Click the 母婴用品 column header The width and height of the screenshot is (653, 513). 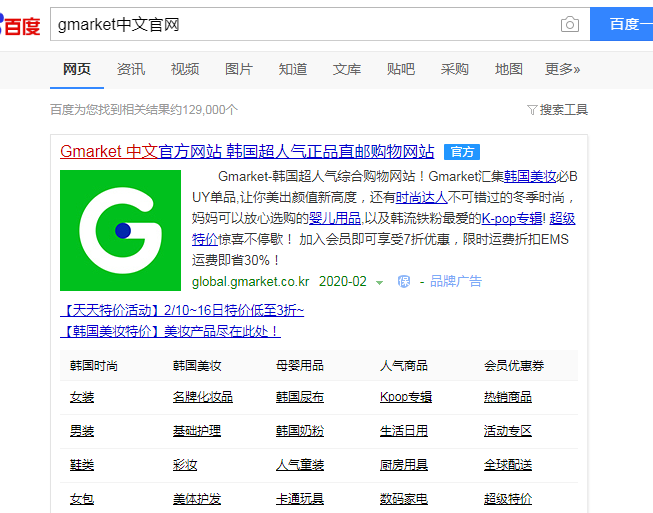point(300,366)
